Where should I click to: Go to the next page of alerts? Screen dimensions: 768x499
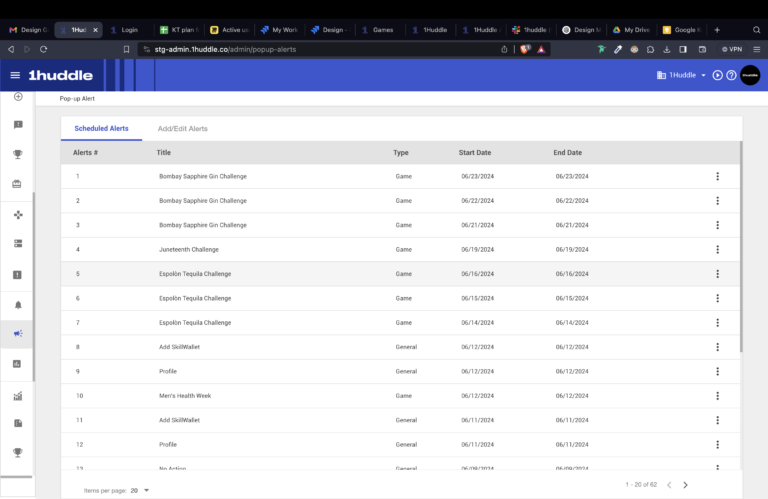tap(685, 485)
